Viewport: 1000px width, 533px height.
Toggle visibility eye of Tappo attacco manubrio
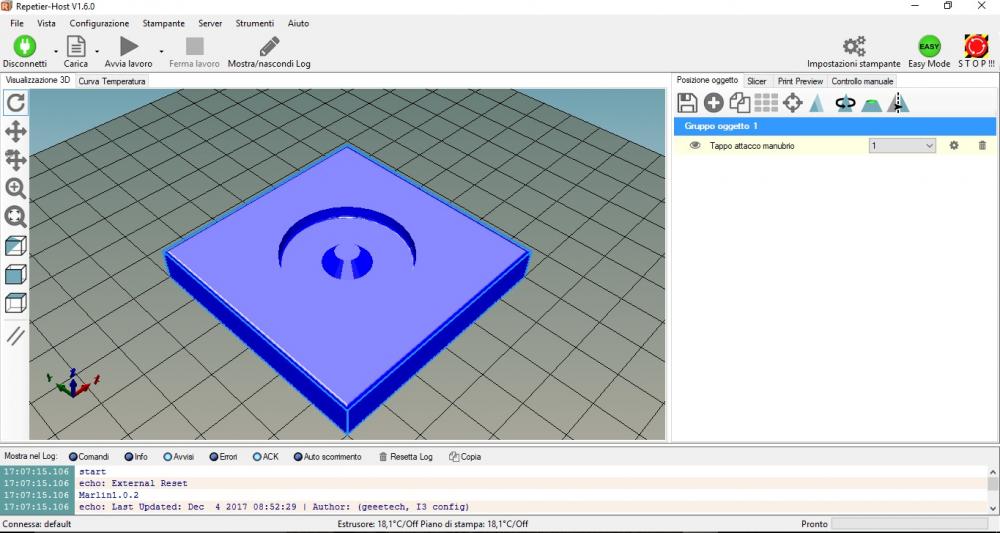click(694, 146)
